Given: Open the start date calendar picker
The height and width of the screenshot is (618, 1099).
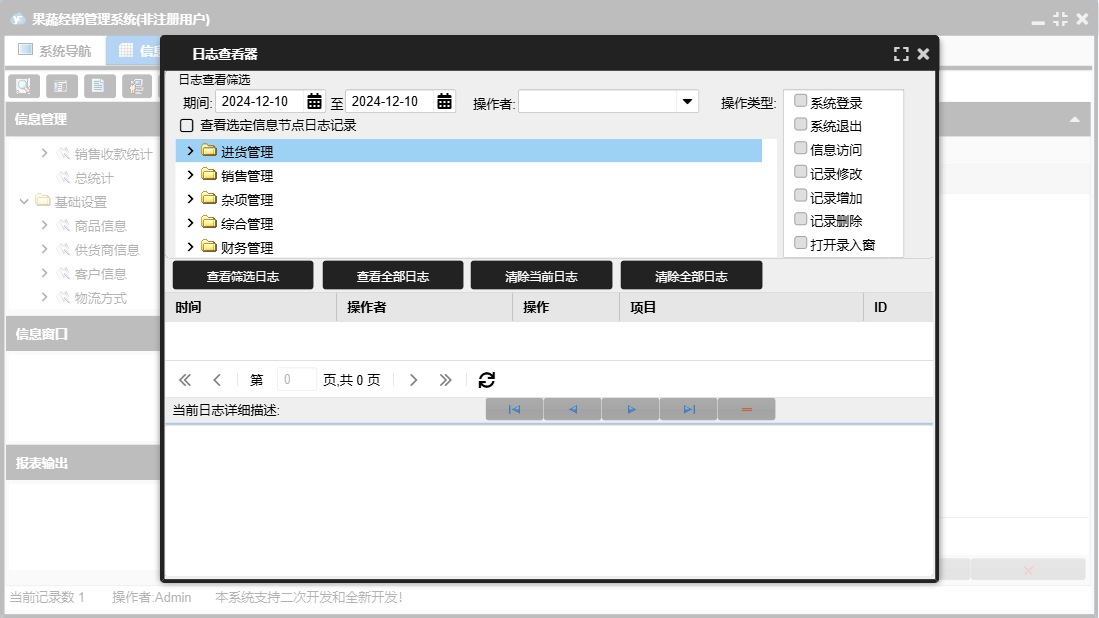Looking at the screenshot, I should point(314,101).
